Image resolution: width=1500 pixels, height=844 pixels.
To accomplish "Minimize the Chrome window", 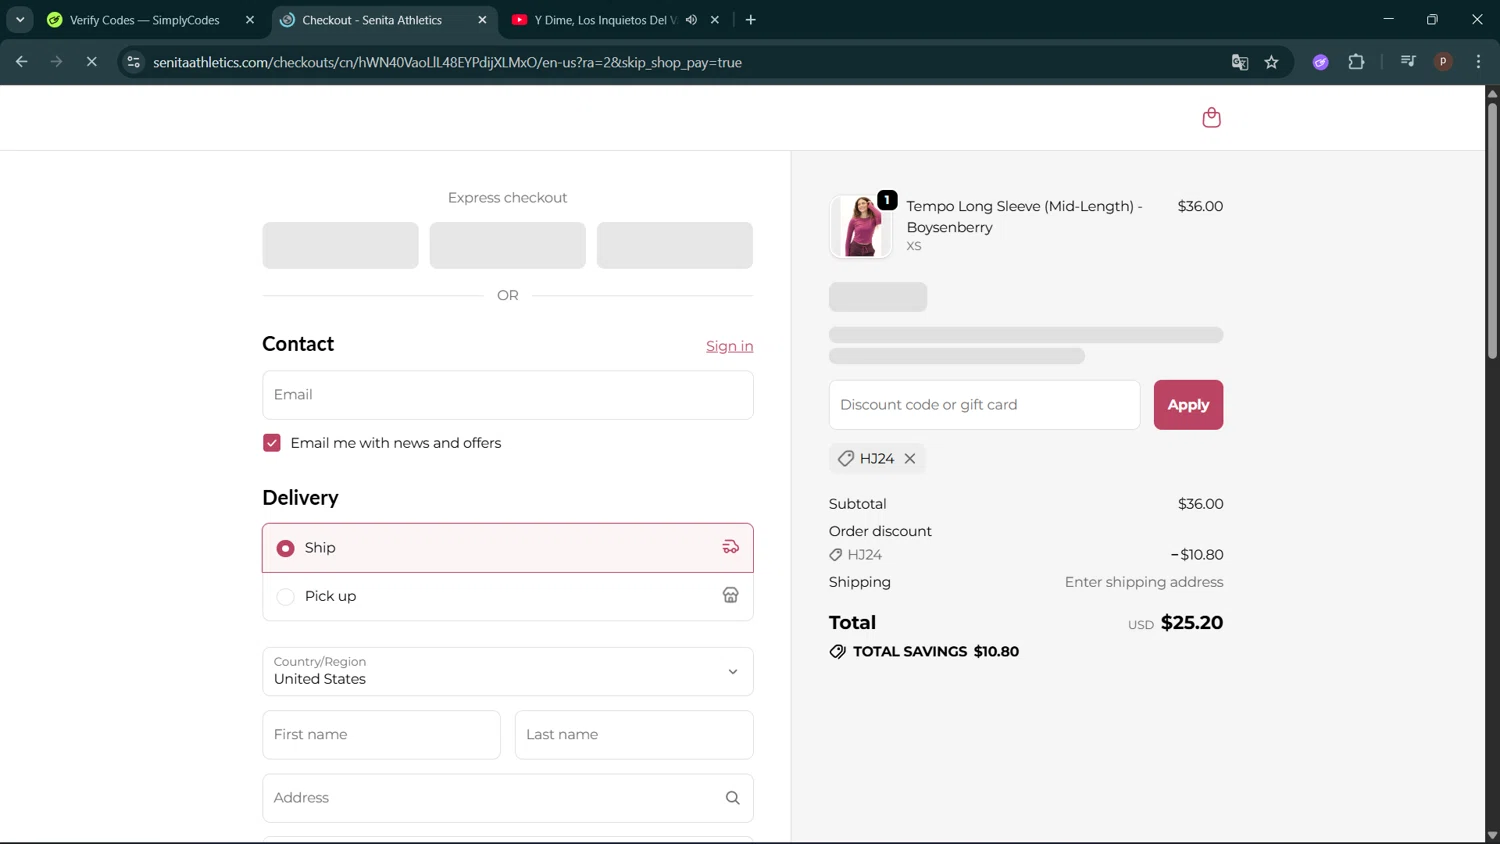I will pyautogui.click(x=1388, y=20).
